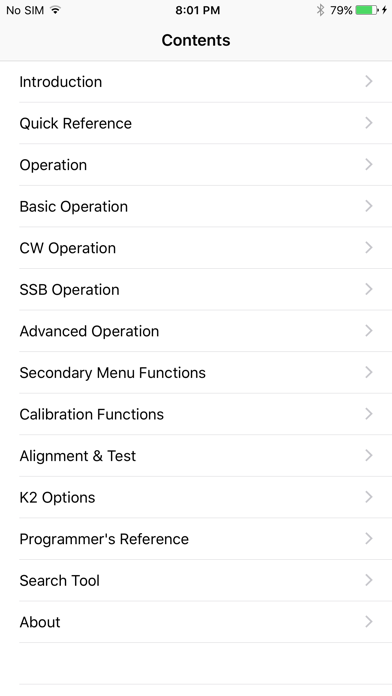The image size is (392, 696).
Task: Open the Introduction section
Action: tap(196, 82)
